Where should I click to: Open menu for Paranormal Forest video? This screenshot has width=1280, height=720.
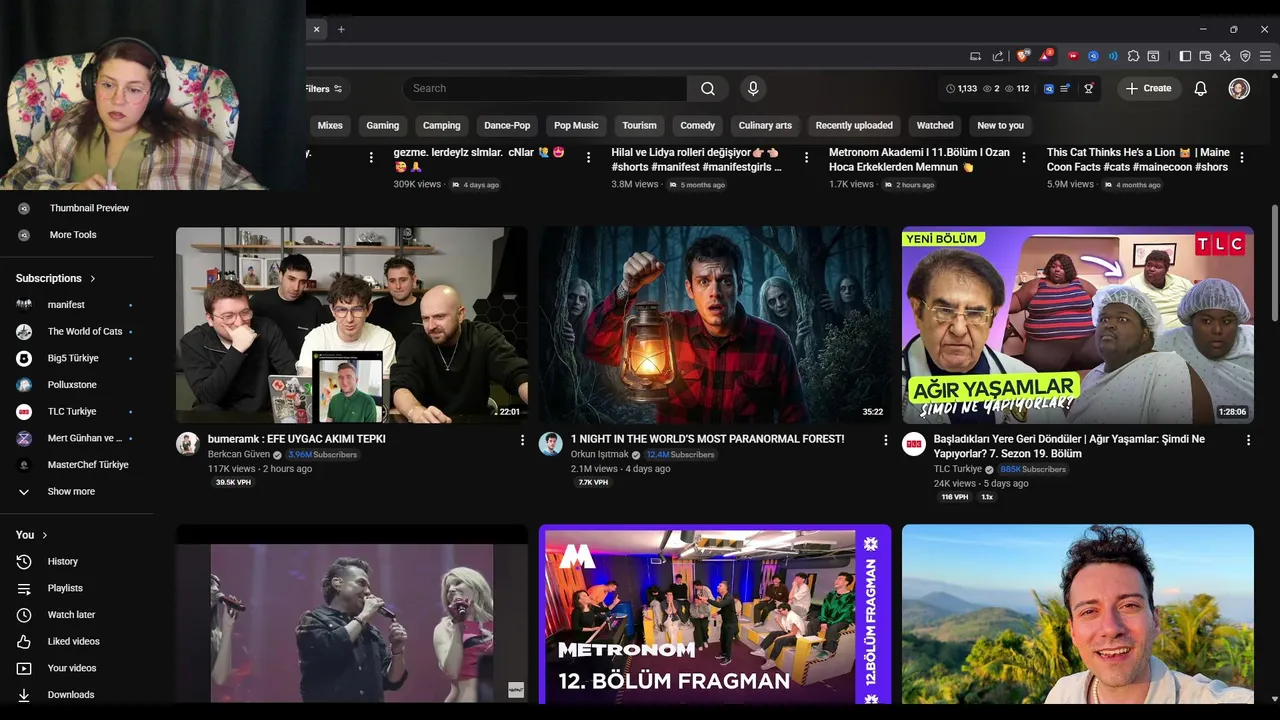click(885, 440)
